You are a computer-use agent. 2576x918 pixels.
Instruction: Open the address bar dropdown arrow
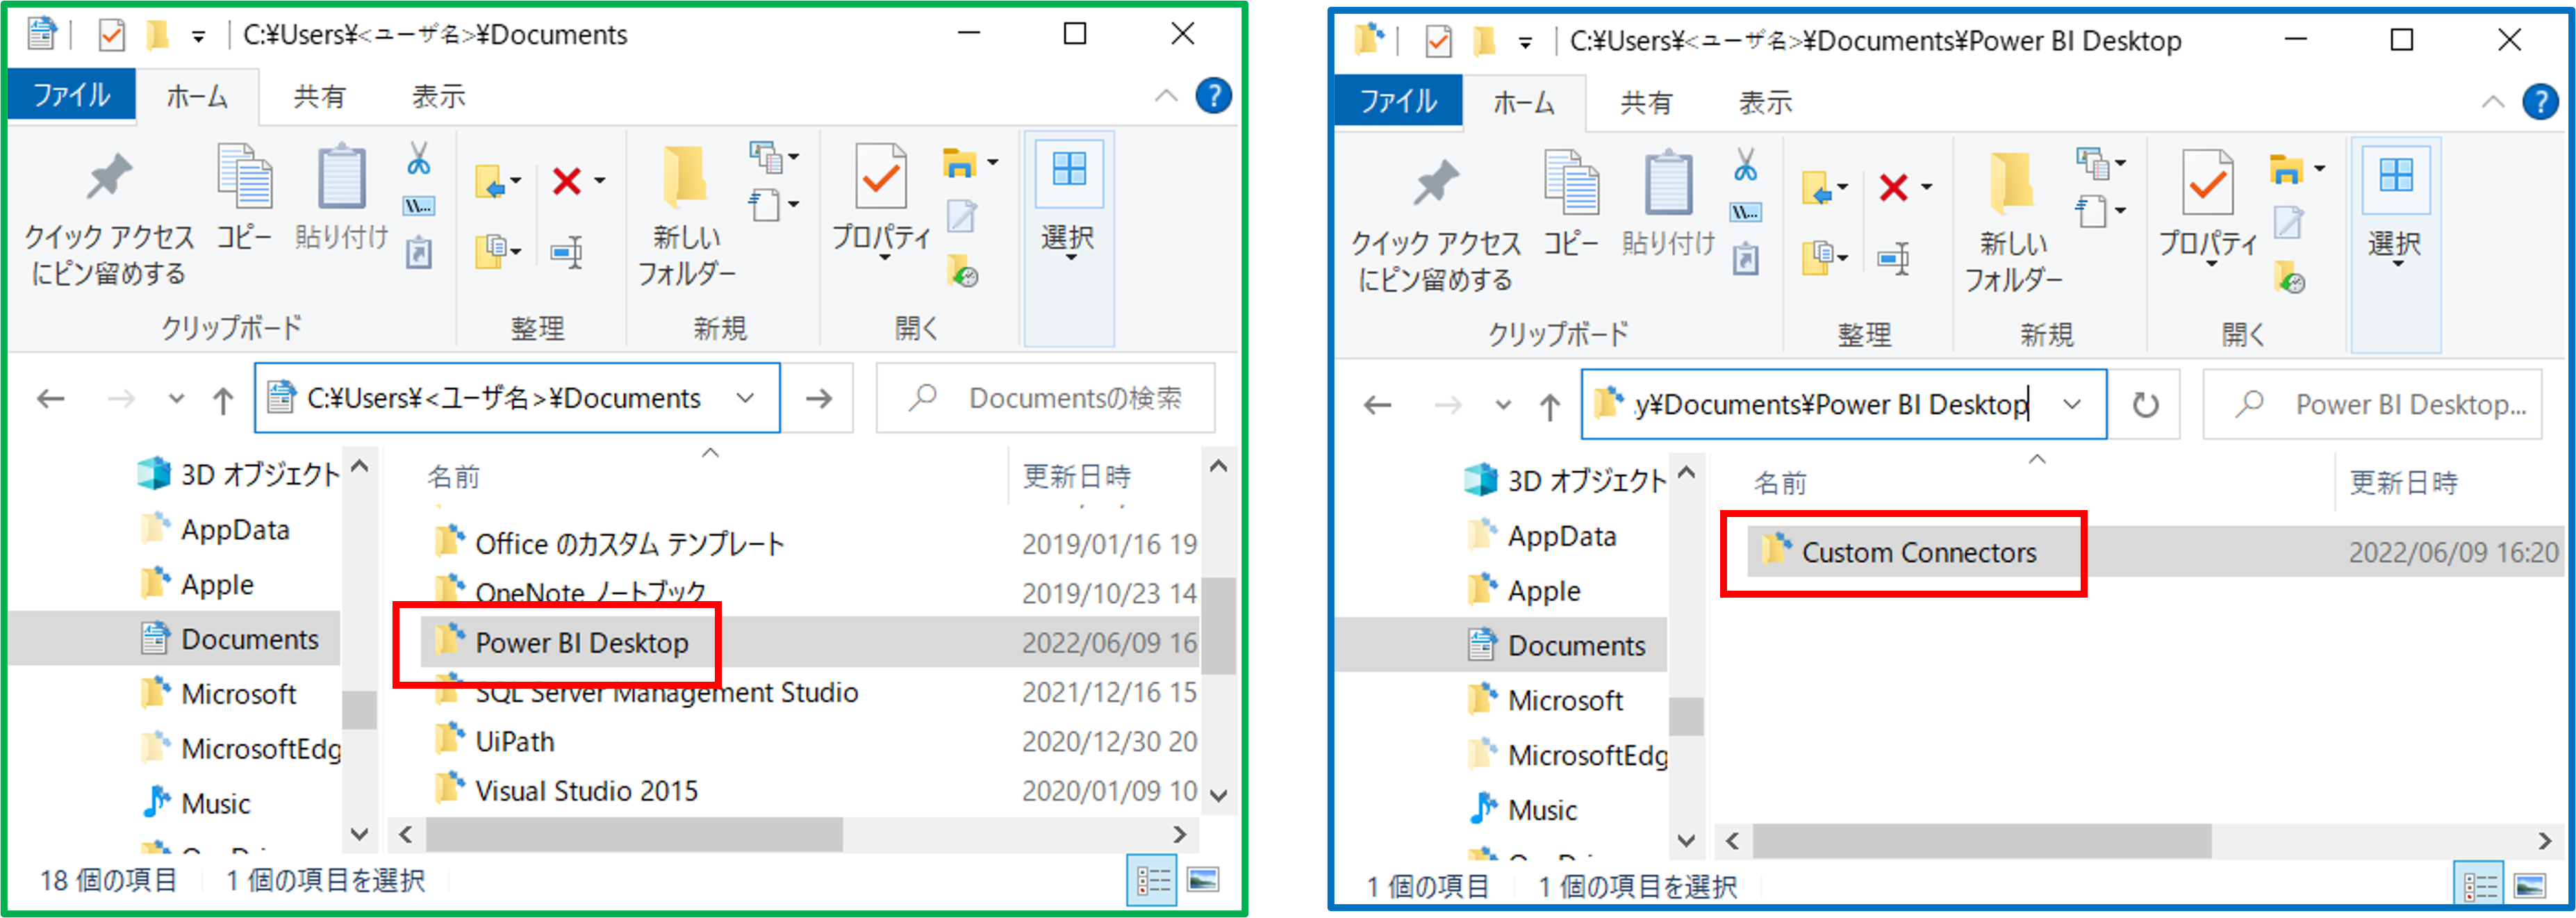(745, 398)
